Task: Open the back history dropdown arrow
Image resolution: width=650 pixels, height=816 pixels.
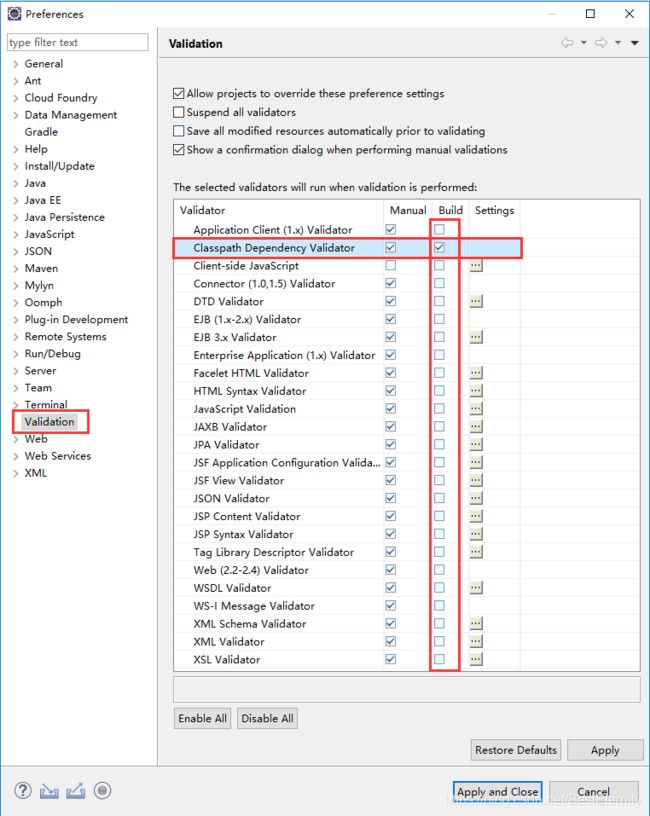Action: [x=584, y=43]
